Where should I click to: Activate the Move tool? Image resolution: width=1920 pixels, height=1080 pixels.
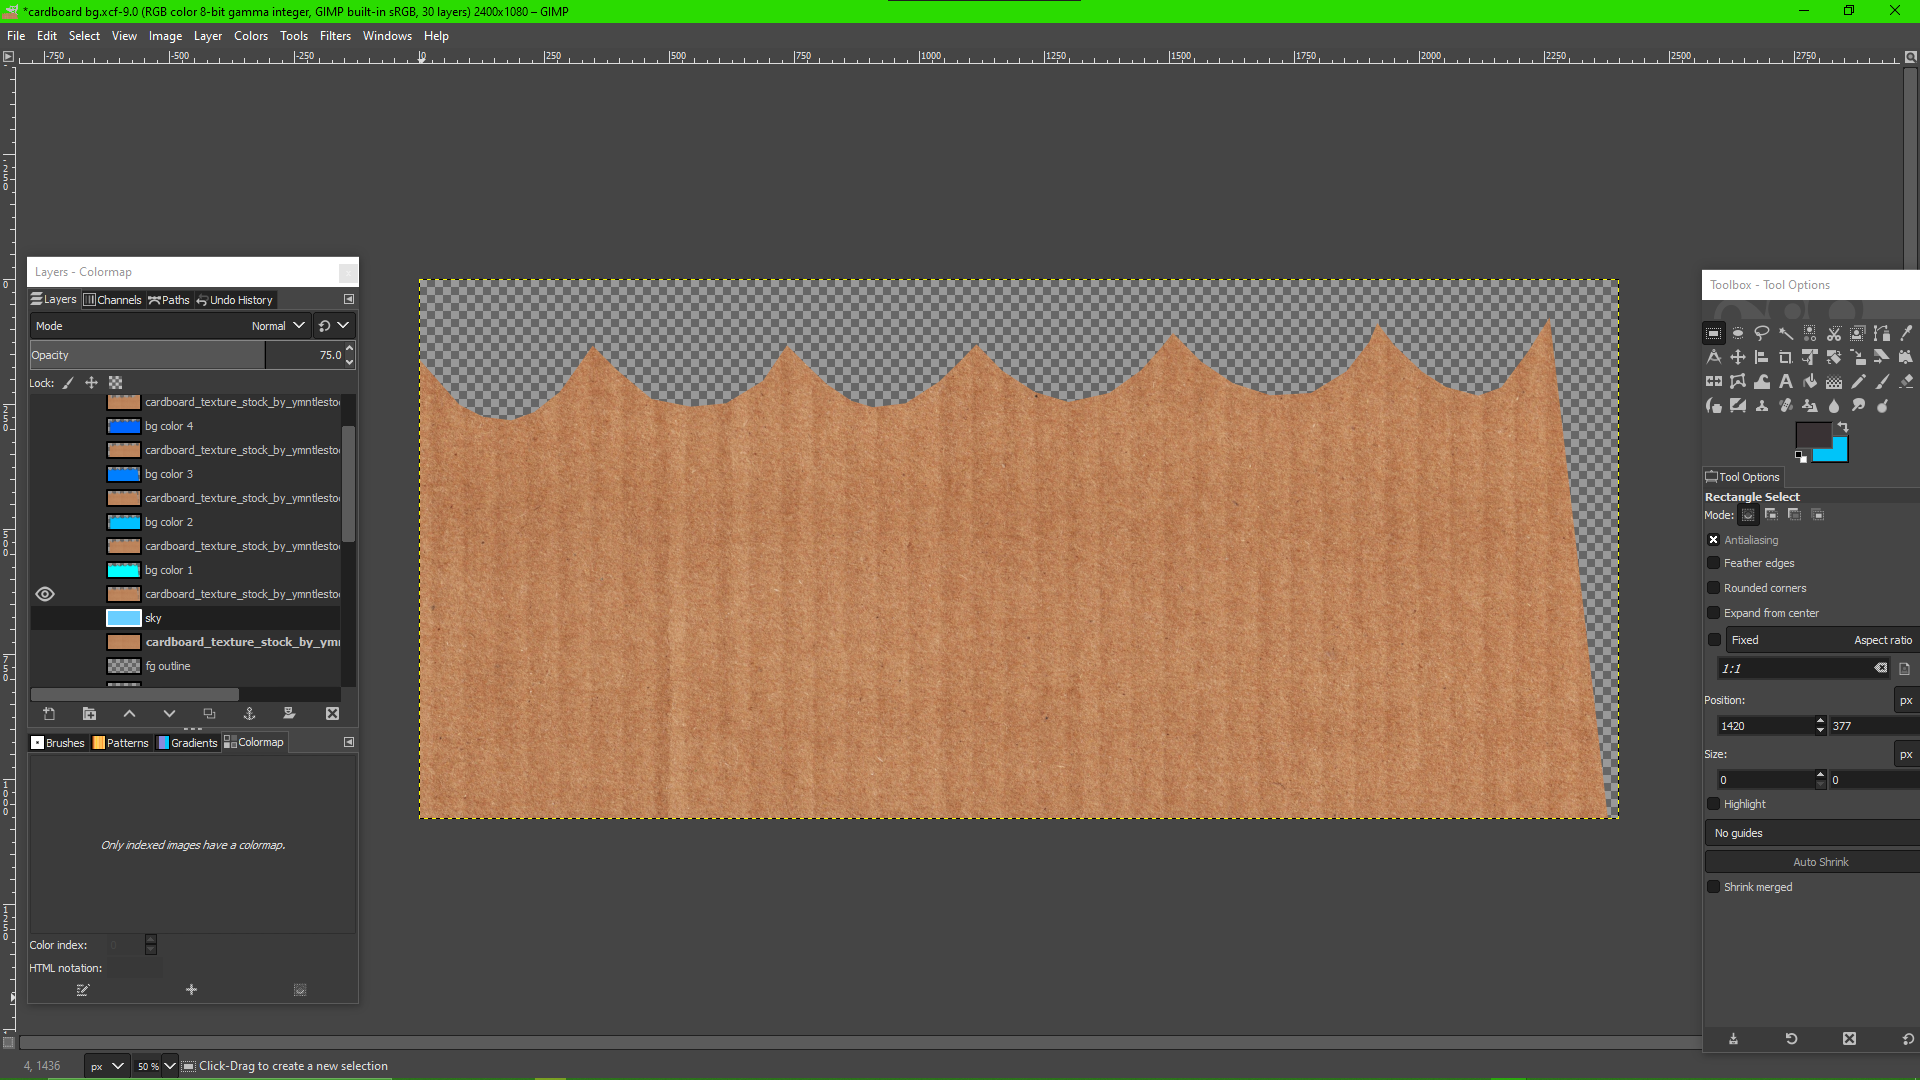[x=1738, y=357]
